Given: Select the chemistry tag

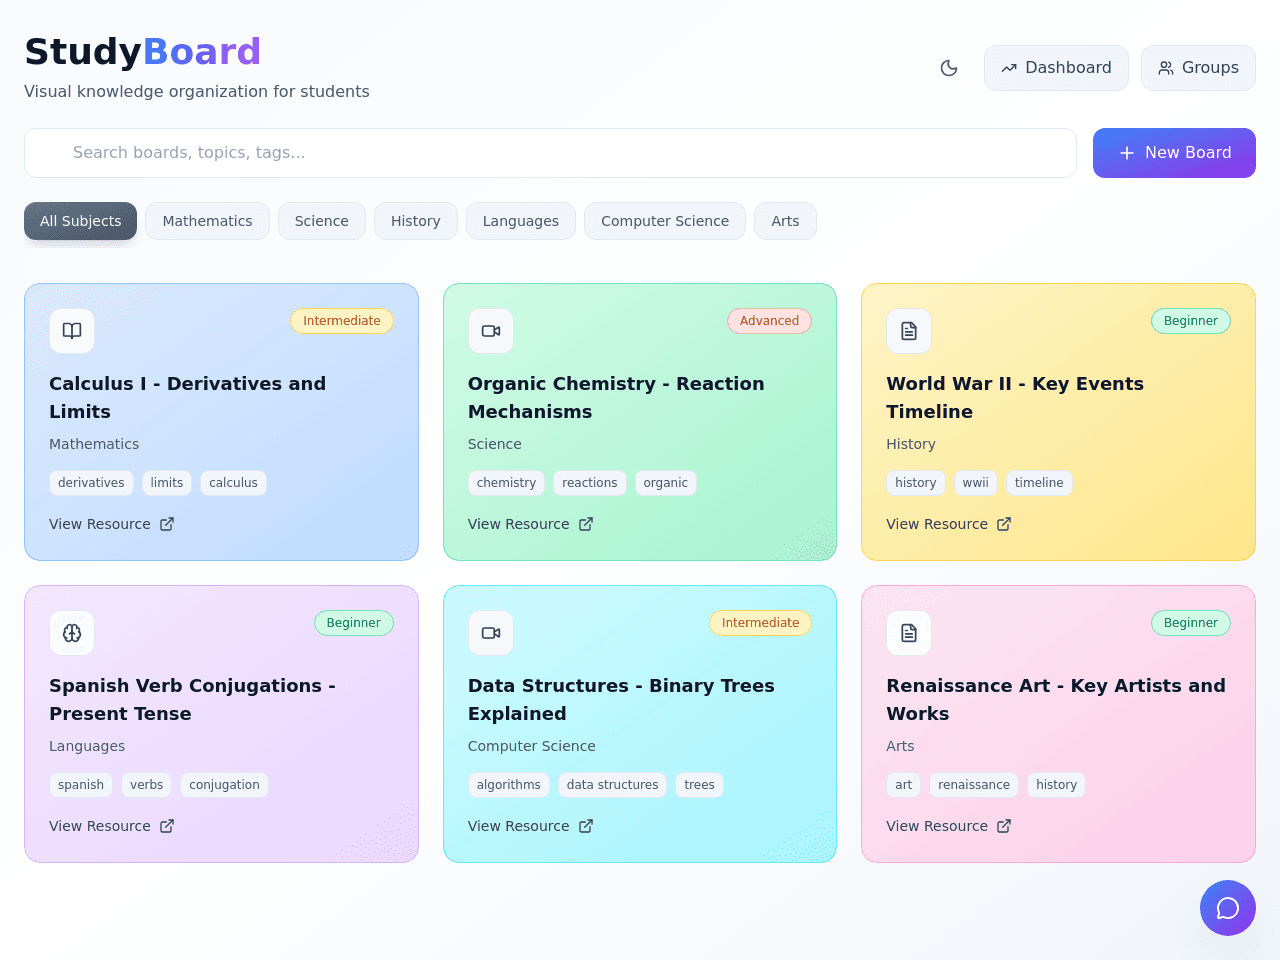Looking at the screenshot, I should pyautogui.click(x=506, y=483).
